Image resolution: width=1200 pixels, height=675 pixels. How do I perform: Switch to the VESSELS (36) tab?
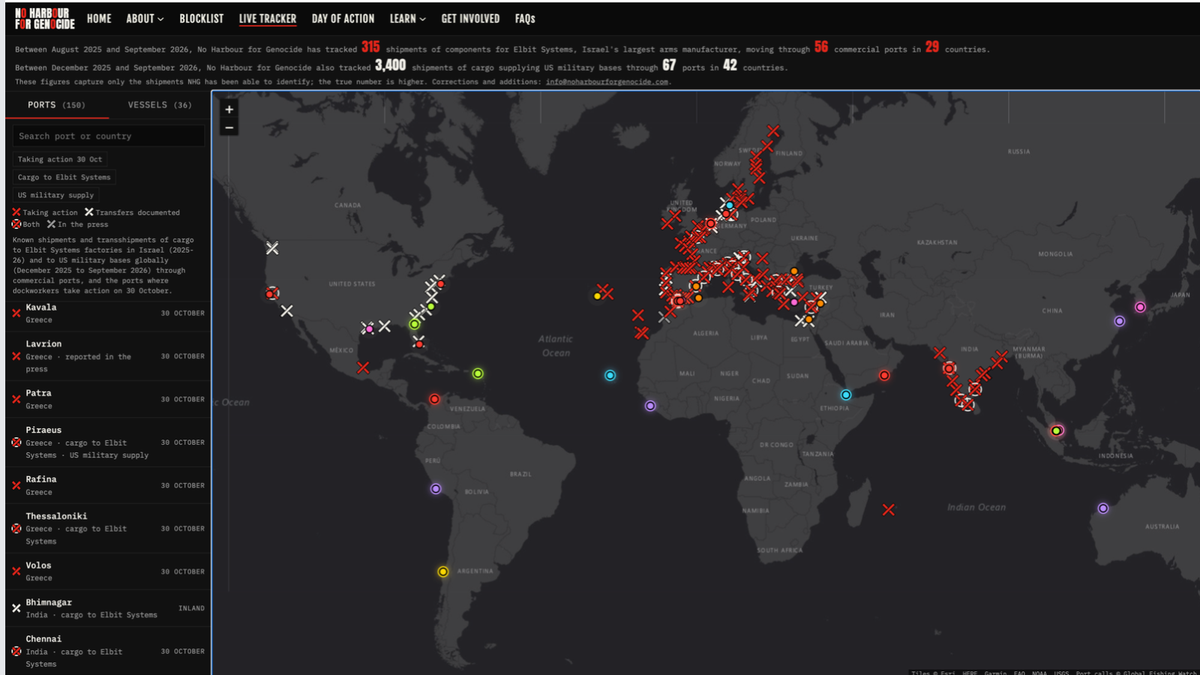tap(160, 104)
